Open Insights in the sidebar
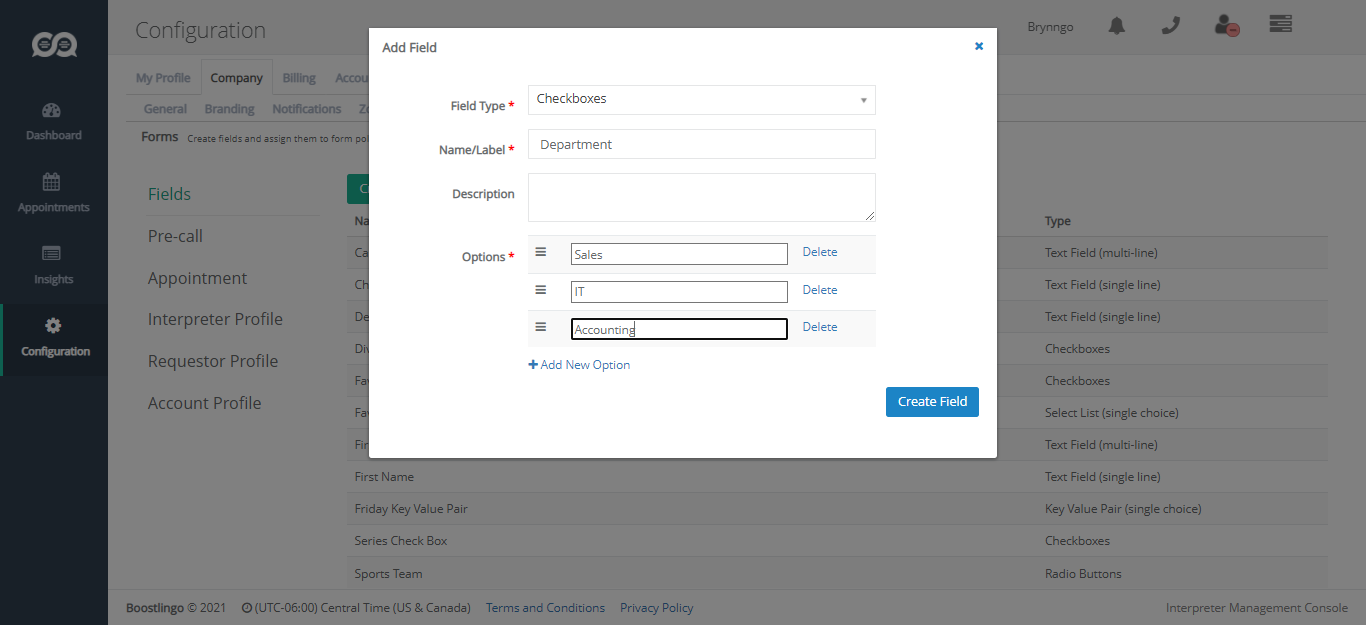Image resolution: width=1366 pixels, height=625 pixels. 53,265
